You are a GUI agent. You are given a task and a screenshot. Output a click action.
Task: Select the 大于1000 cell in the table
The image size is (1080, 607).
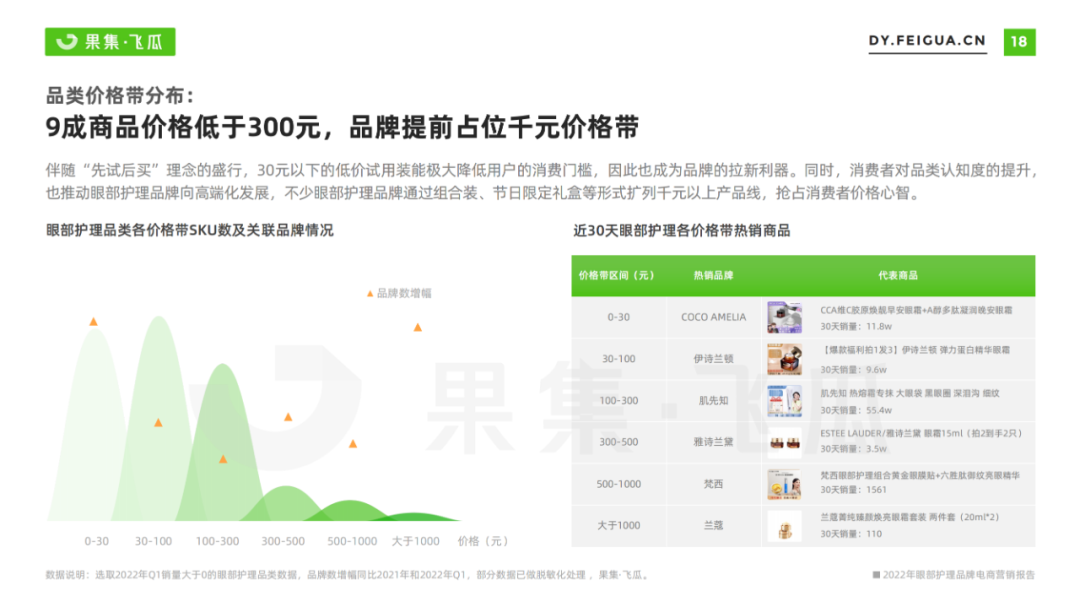[x=619, y=526]
